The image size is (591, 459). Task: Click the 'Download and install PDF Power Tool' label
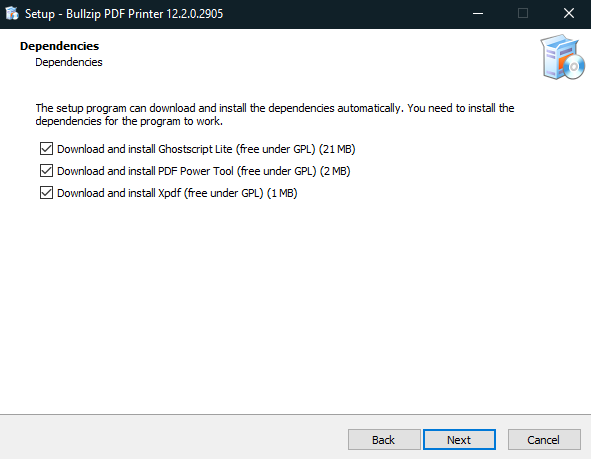click(145, 171)
